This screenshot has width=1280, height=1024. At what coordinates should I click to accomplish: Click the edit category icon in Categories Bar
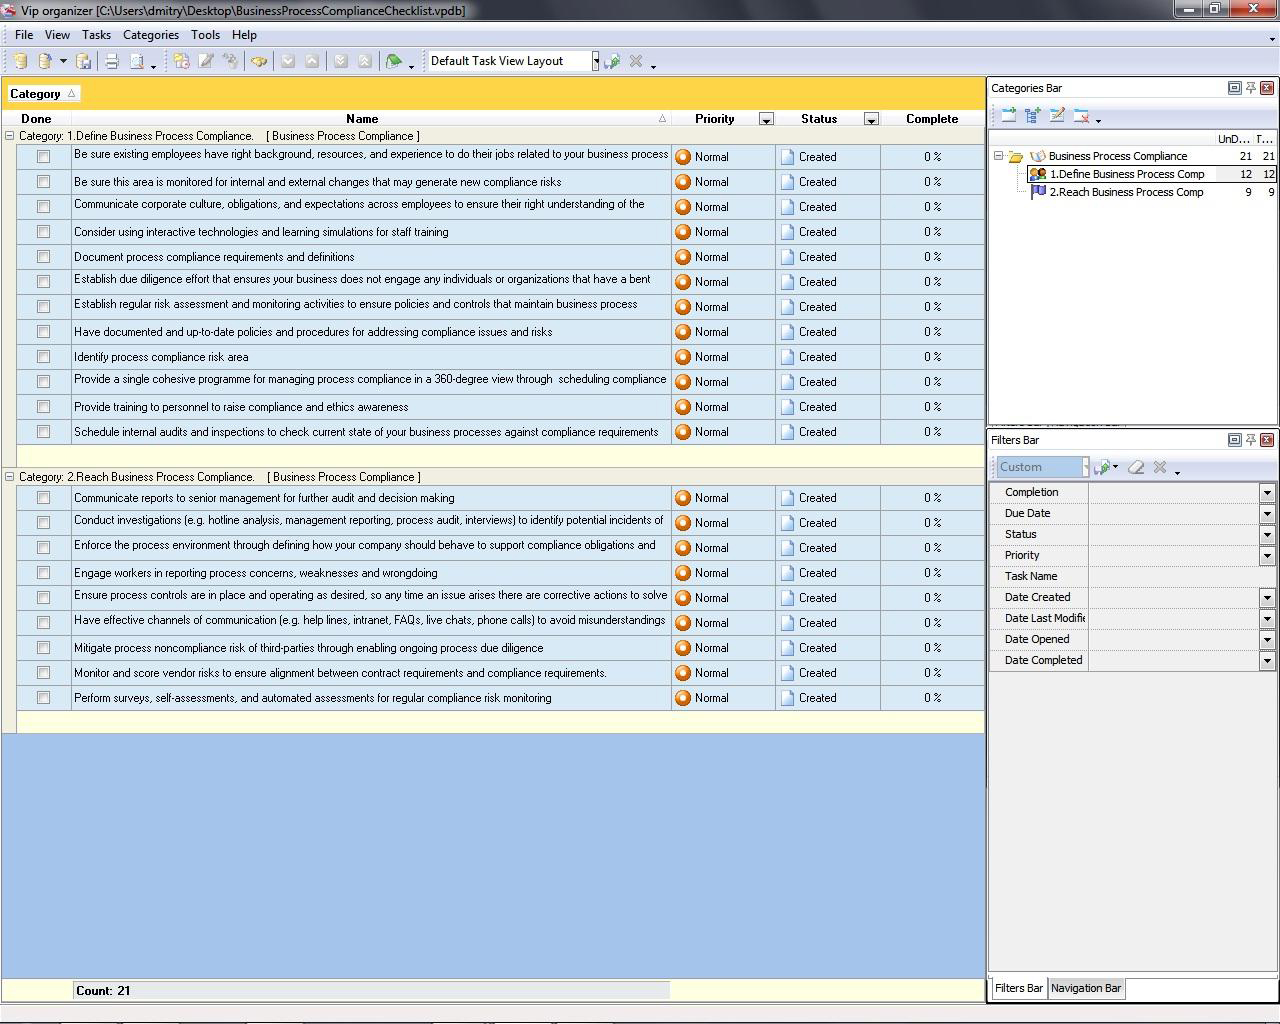point(1057,116)
